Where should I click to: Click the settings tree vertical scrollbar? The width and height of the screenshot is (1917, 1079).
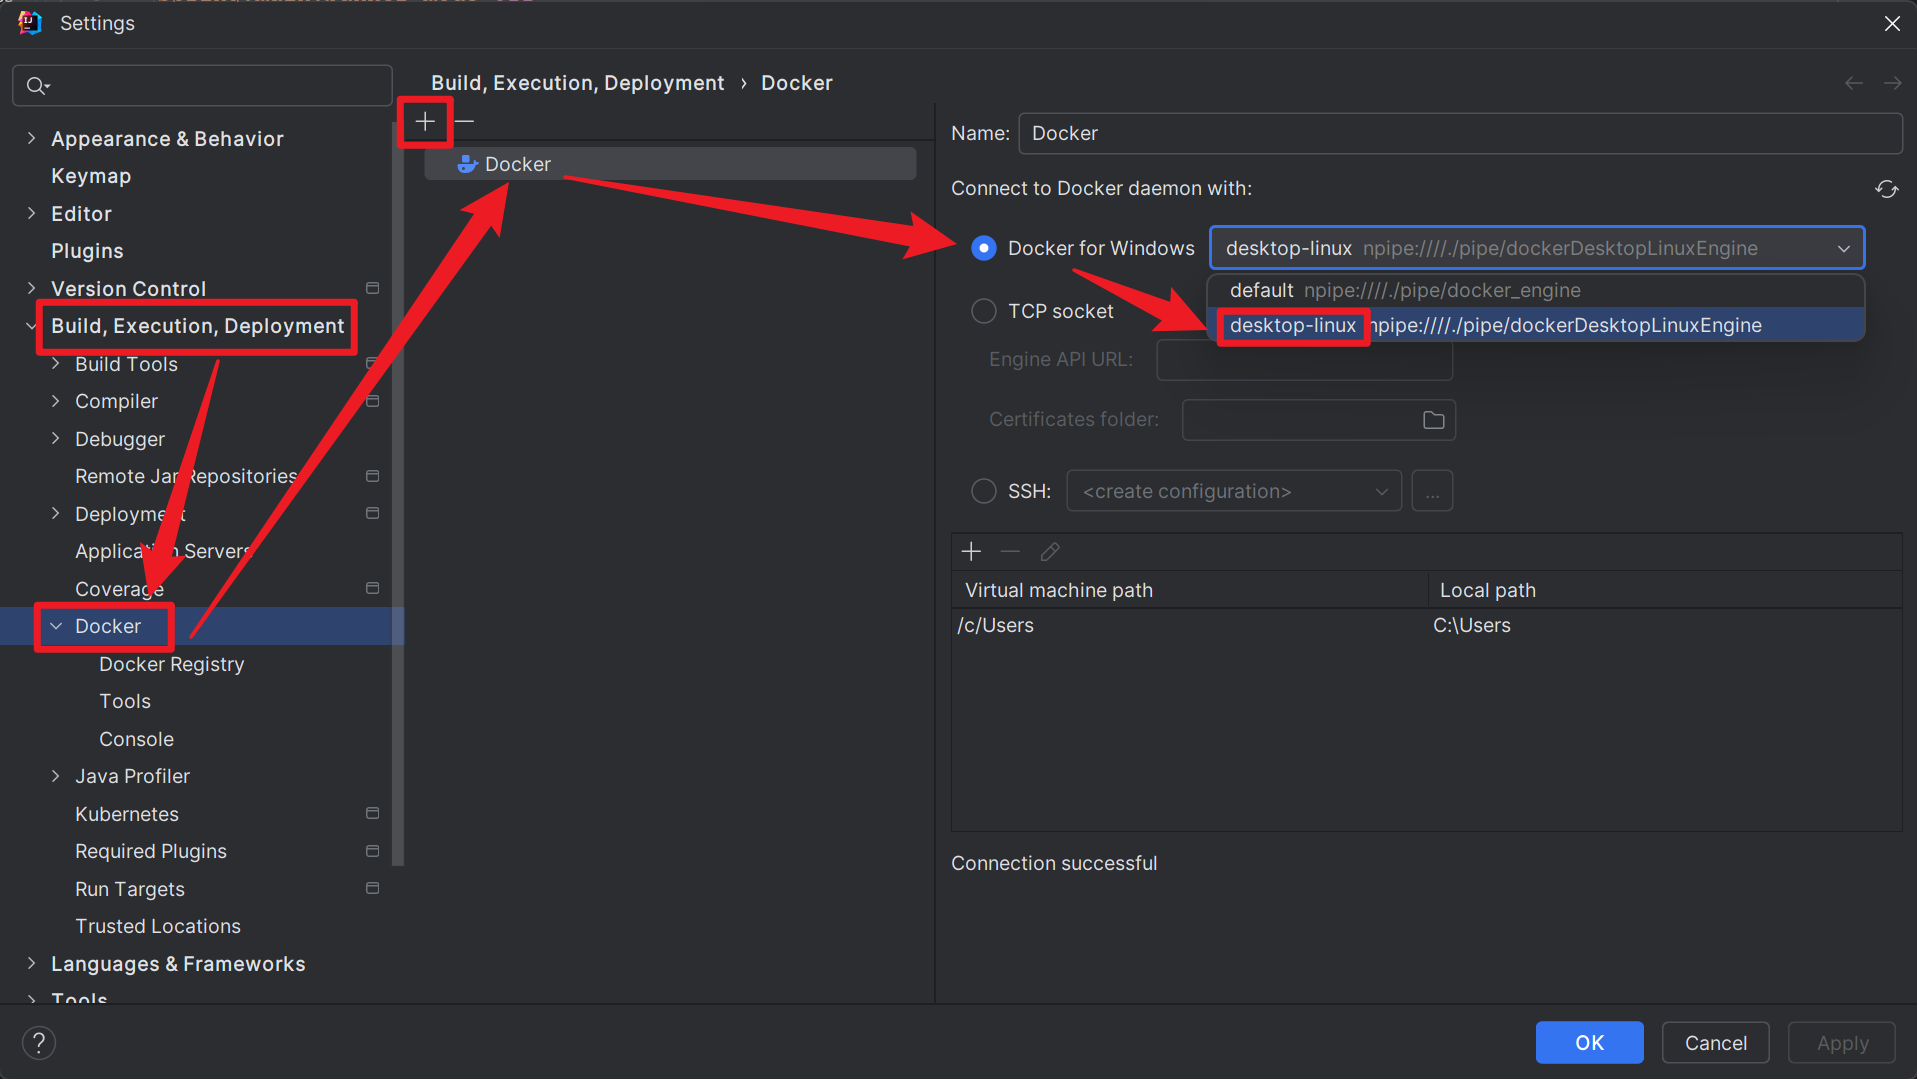pos(398,495)
